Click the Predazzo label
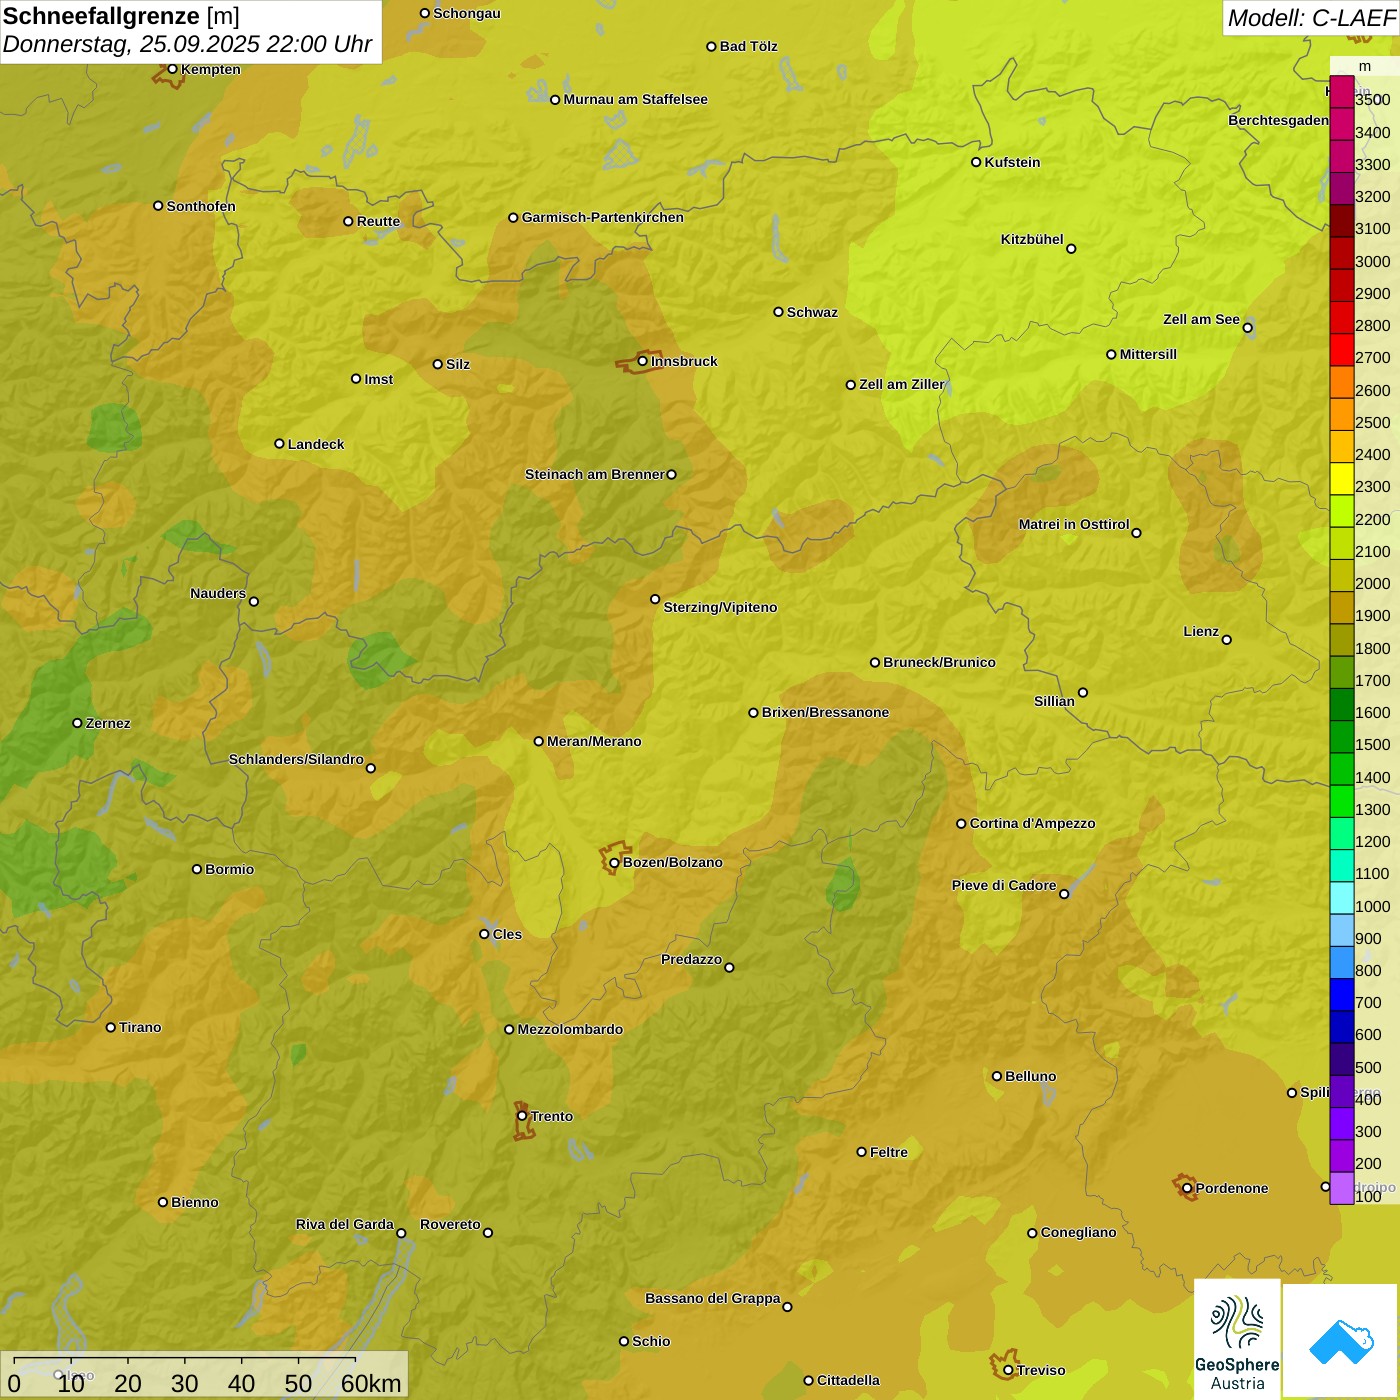This screenshot has height=1400, width=1400. (x=691, y=959)
